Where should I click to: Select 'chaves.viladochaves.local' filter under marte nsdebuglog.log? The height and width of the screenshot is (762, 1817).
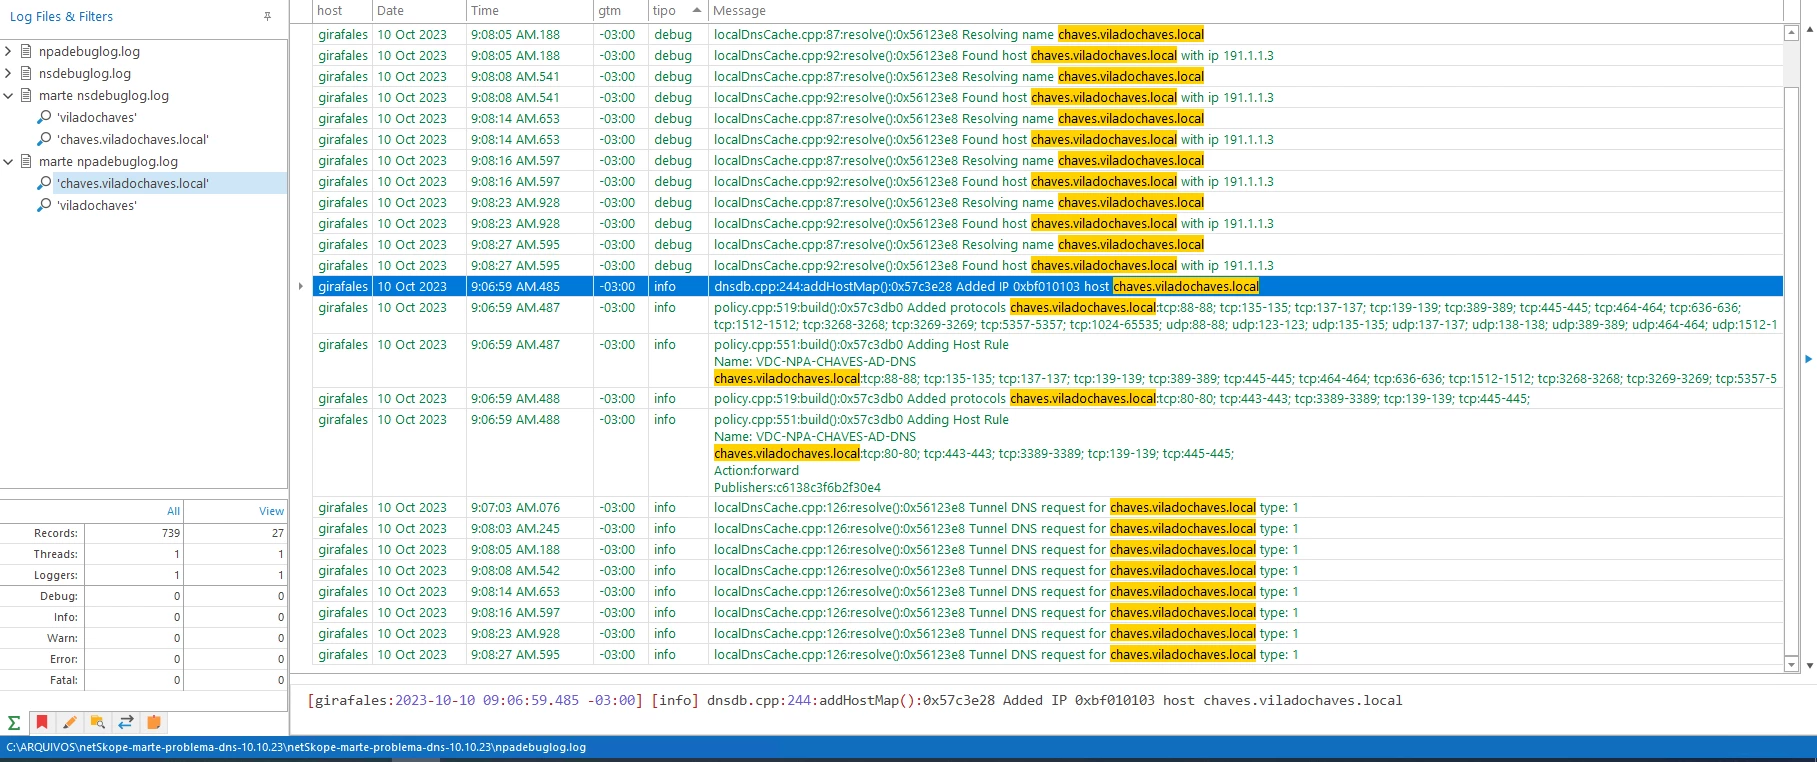point(133,139)
